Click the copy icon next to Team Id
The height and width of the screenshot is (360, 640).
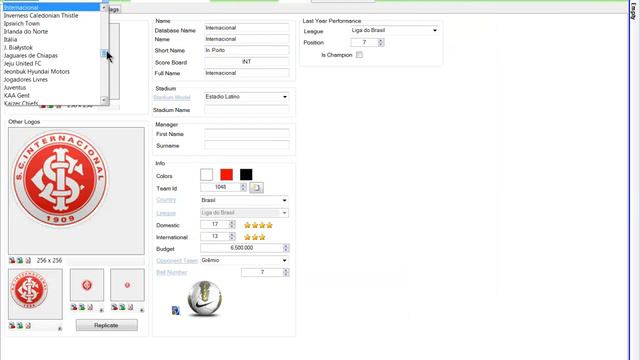[256, 187]
